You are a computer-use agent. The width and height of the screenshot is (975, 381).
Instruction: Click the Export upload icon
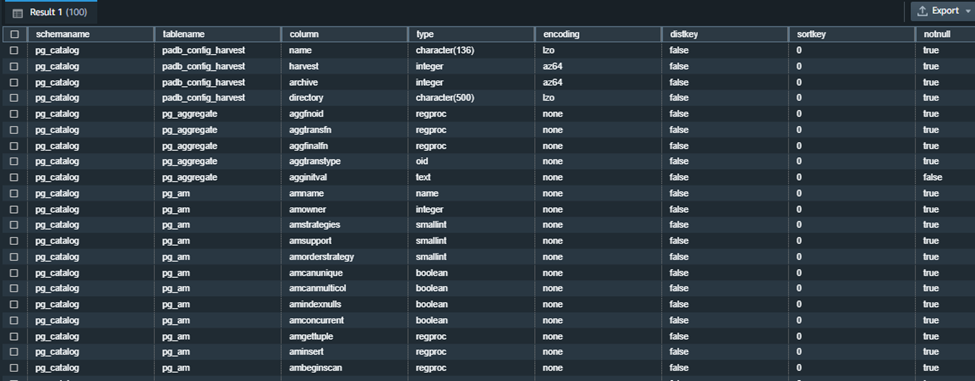[x=922, y=11]
